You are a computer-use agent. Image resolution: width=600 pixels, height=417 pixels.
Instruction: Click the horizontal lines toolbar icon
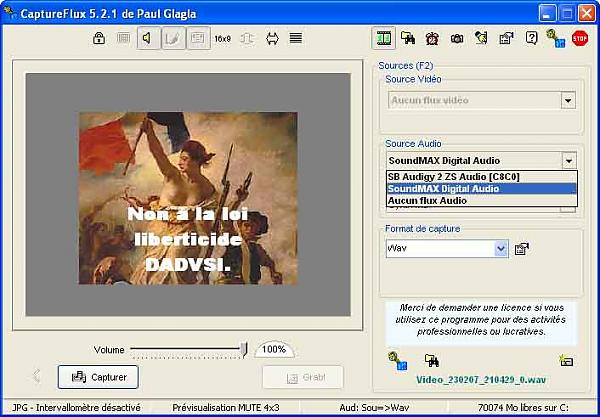tap(296, 39)
